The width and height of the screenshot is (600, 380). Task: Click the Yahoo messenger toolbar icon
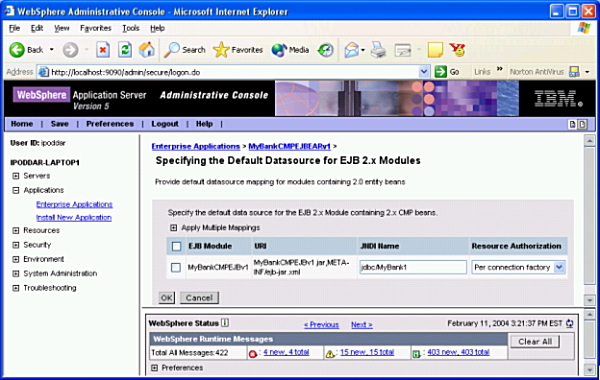click(457, 50)
